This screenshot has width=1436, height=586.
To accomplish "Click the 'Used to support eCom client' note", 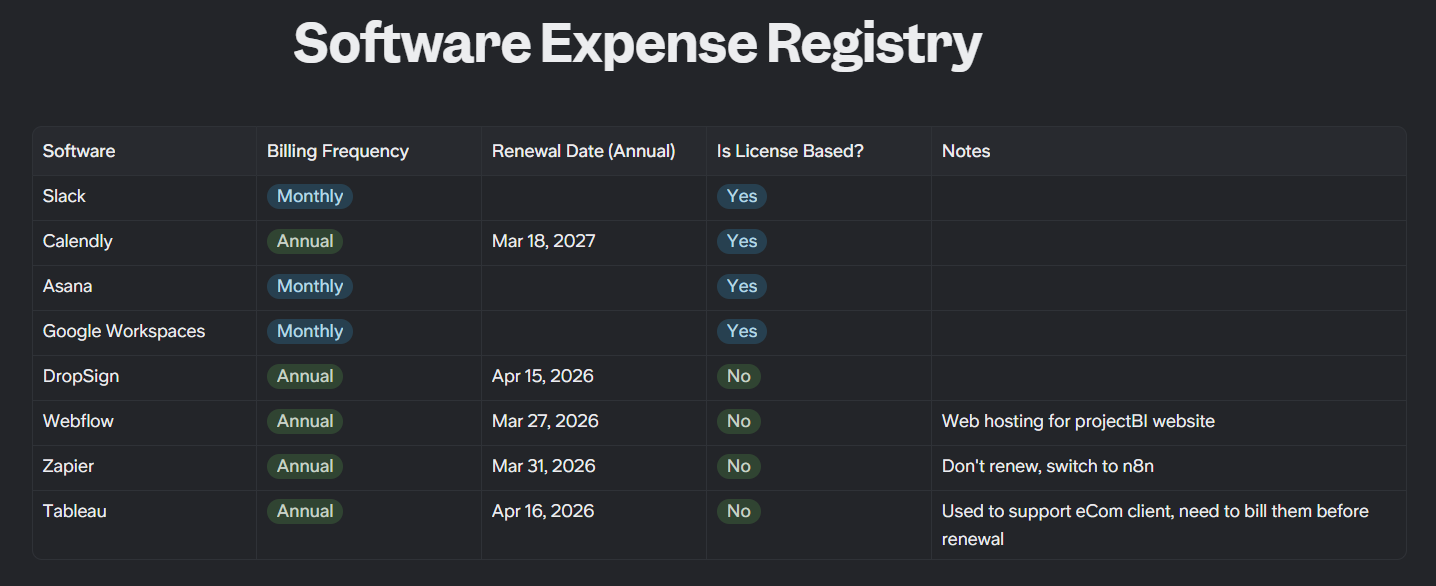I will click(1155, 525).
